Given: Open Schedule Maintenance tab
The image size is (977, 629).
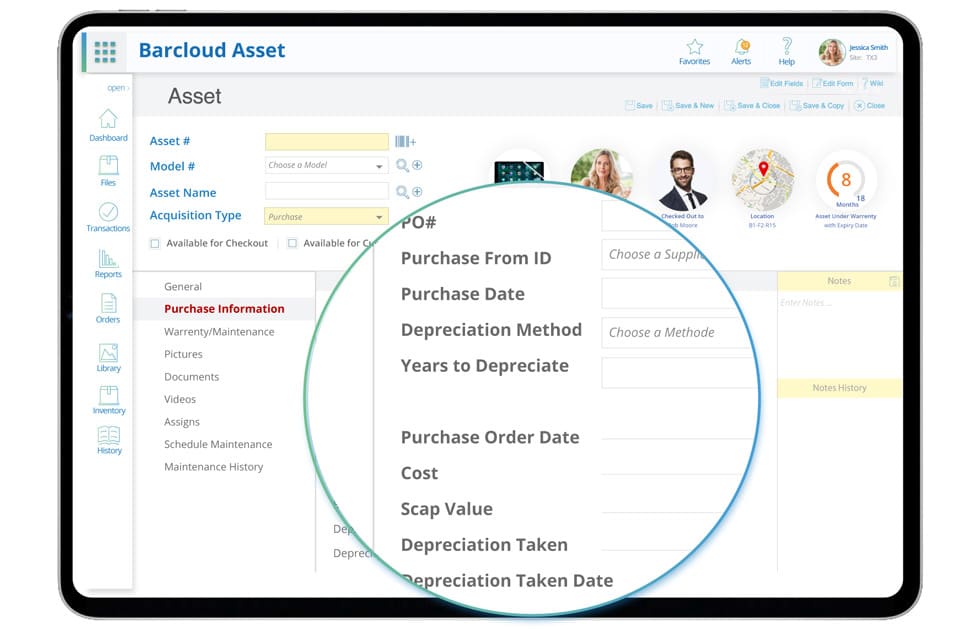Looking at the screenshot, I should click(x=218, y=444).
